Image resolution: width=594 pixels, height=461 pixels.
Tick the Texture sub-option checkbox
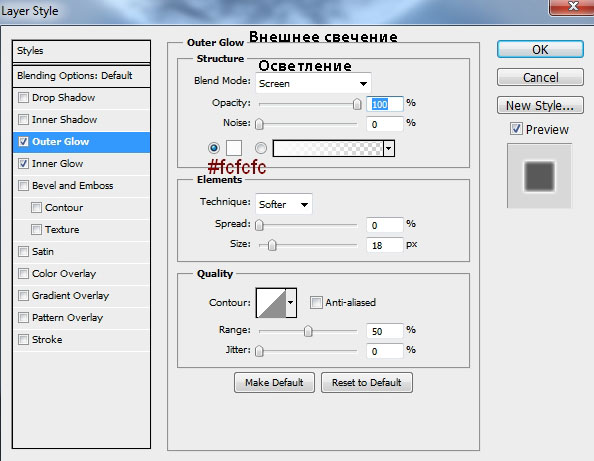click(36, 230)
